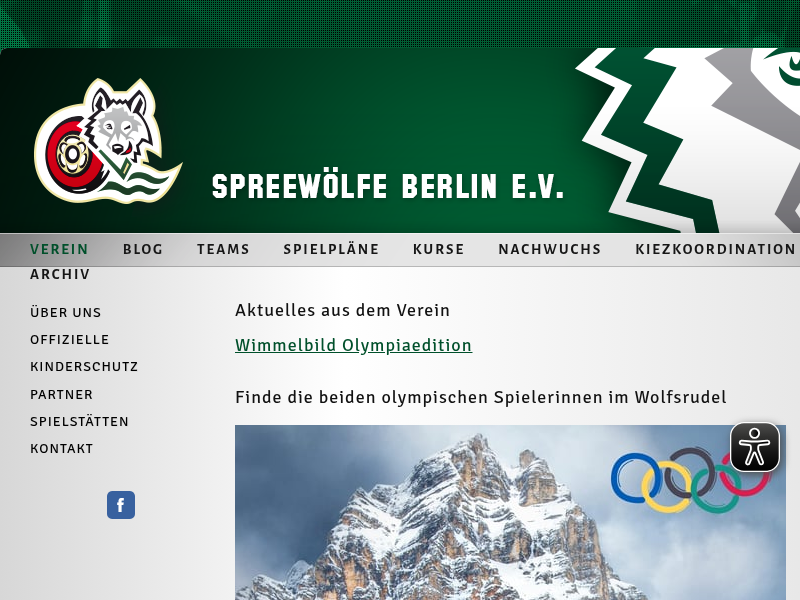Open Spielpläne in navigation bar

(x=331, y=249)
